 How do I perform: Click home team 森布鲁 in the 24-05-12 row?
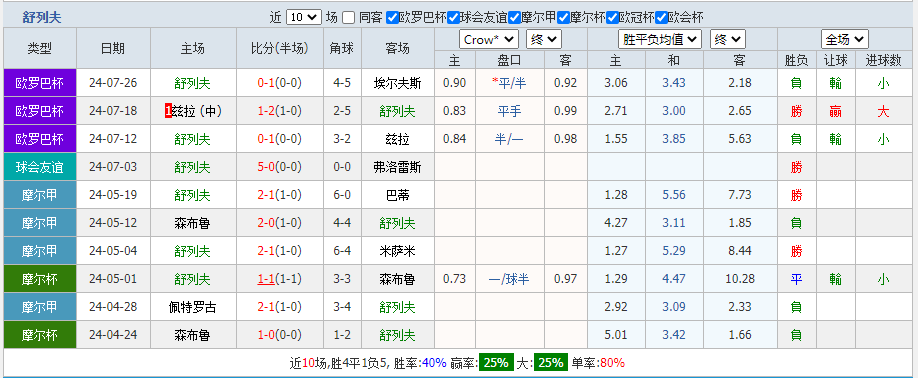193,223
